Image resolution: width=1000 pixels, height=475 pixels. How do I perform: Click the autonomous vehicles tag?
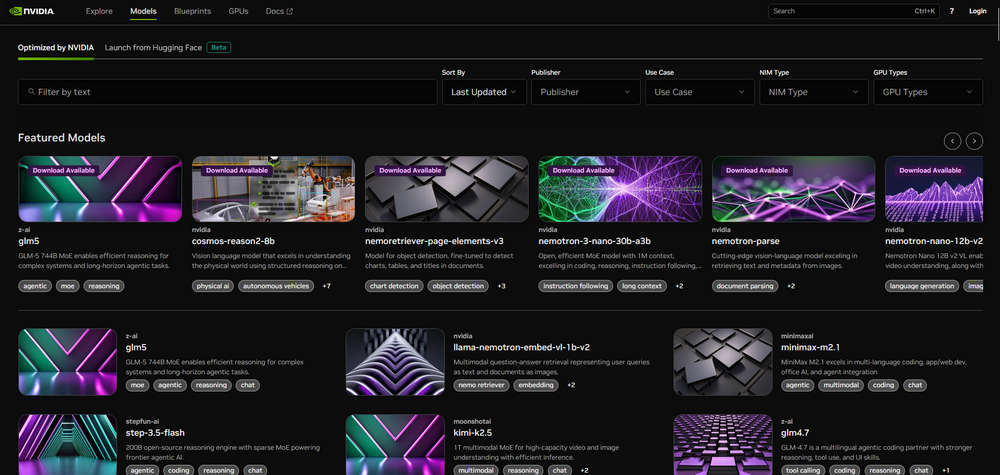pyautogui.click(x=276, y=286)
